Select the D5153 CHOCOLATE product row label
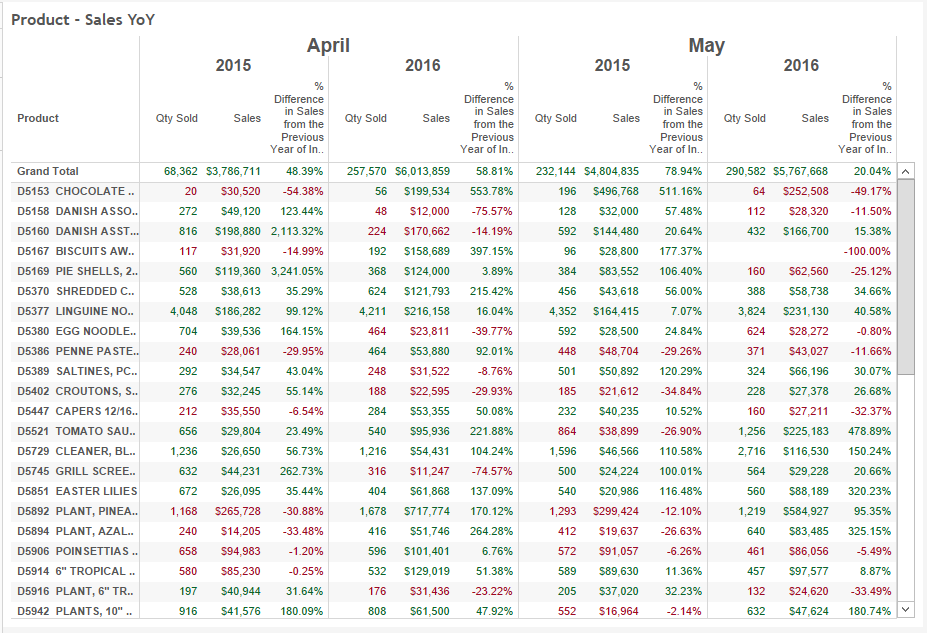Screen dimensions: 927x633 (76, 191)
